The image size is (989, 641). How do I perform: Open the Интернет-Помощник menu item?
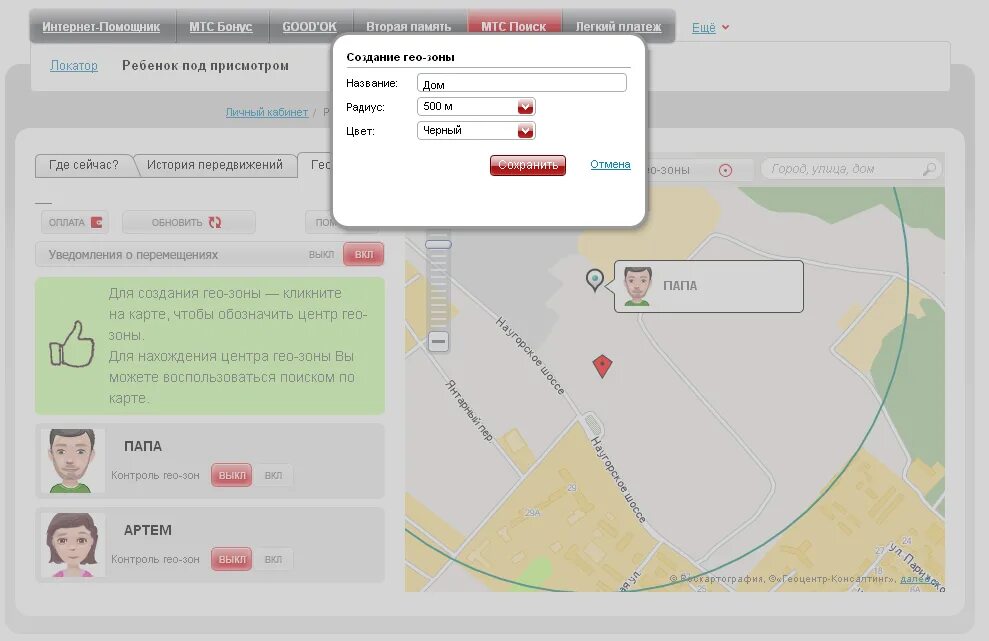tap(101, 27)
